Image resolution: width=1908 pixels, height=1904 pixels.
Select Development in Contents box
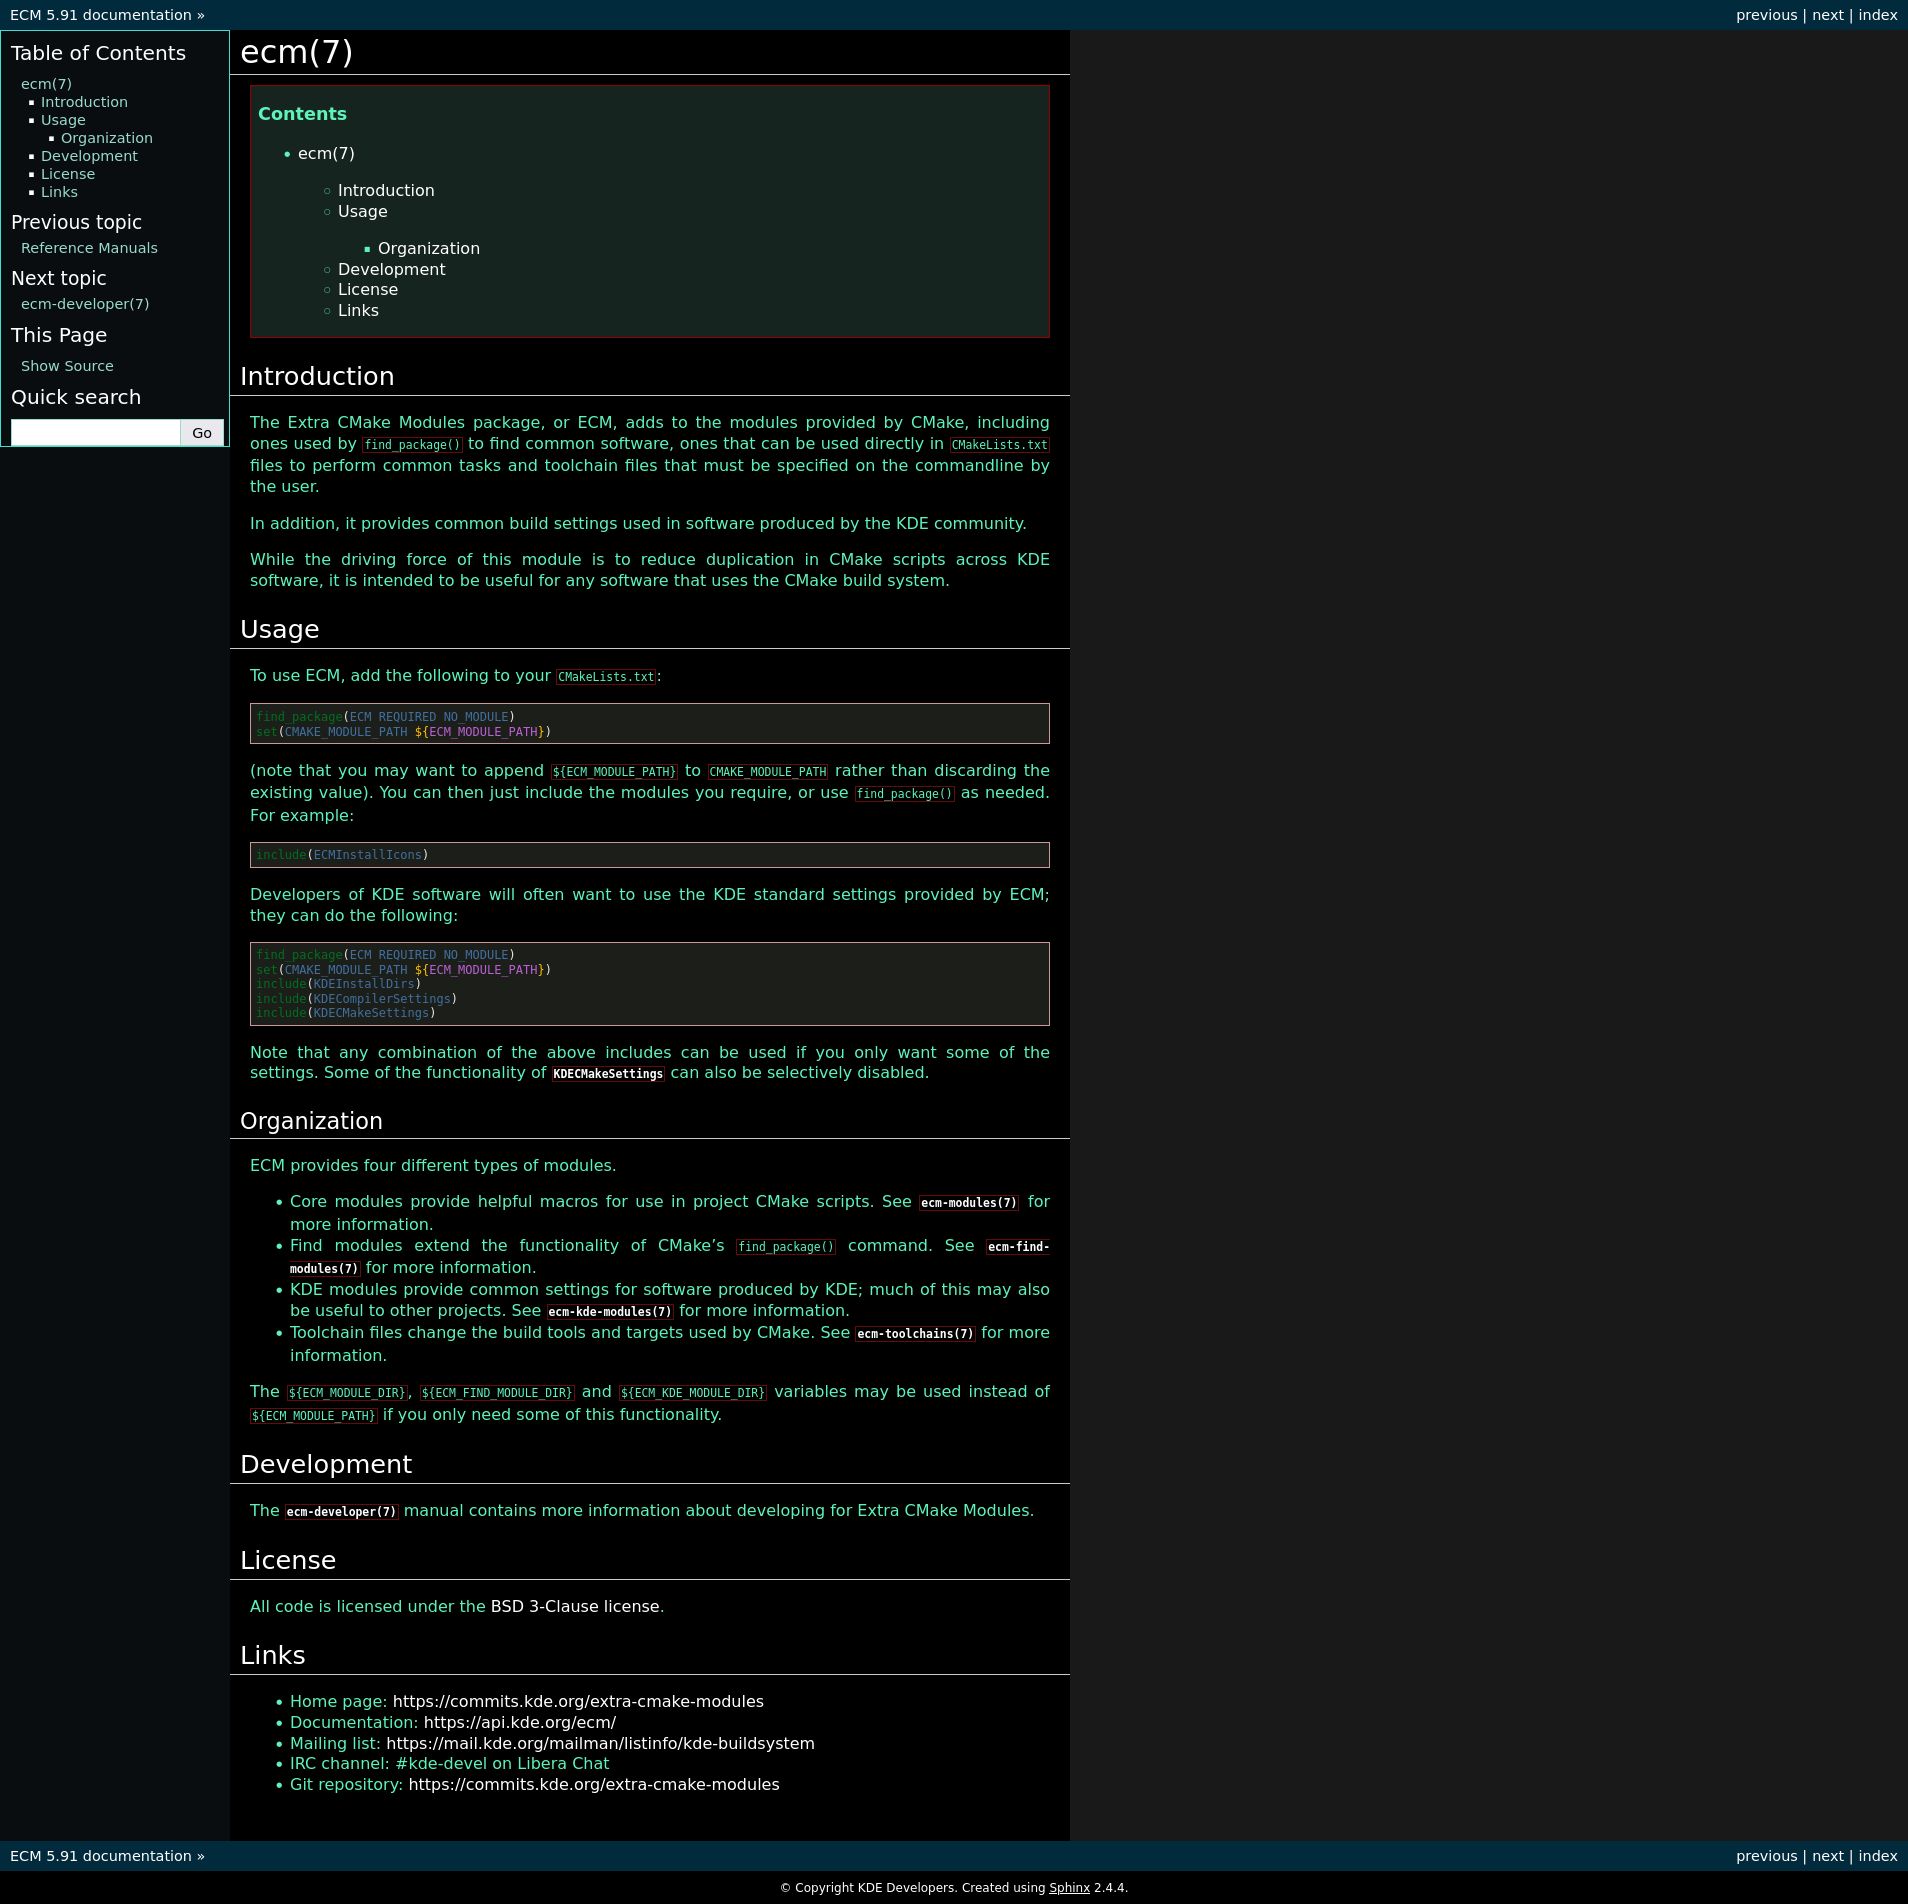coord(392,270)
